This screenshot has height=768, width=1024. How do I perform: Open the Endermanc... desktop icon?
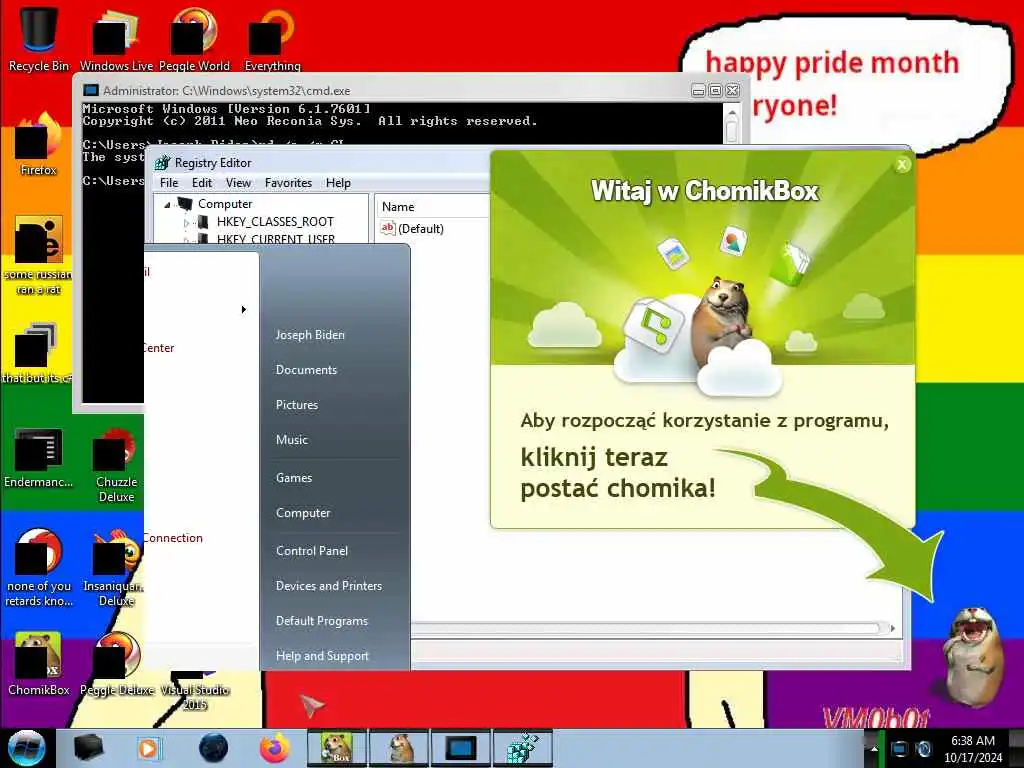pos(39,457)
